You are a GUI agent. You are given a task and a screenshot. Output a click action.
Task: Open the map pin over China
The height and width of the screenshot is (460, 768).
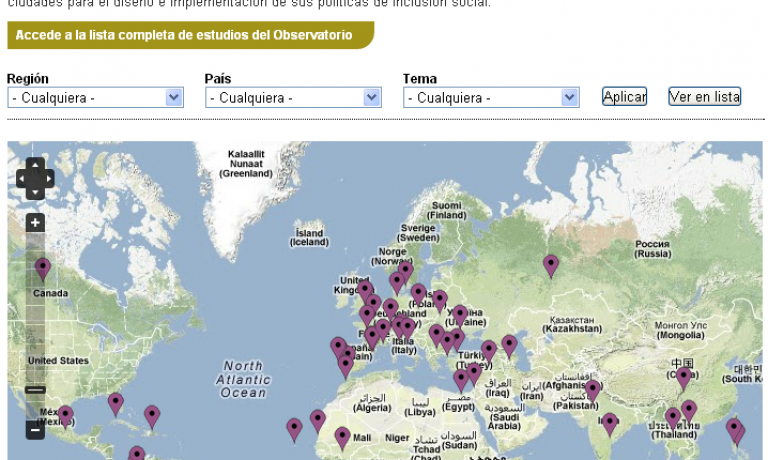coord(684,377)
